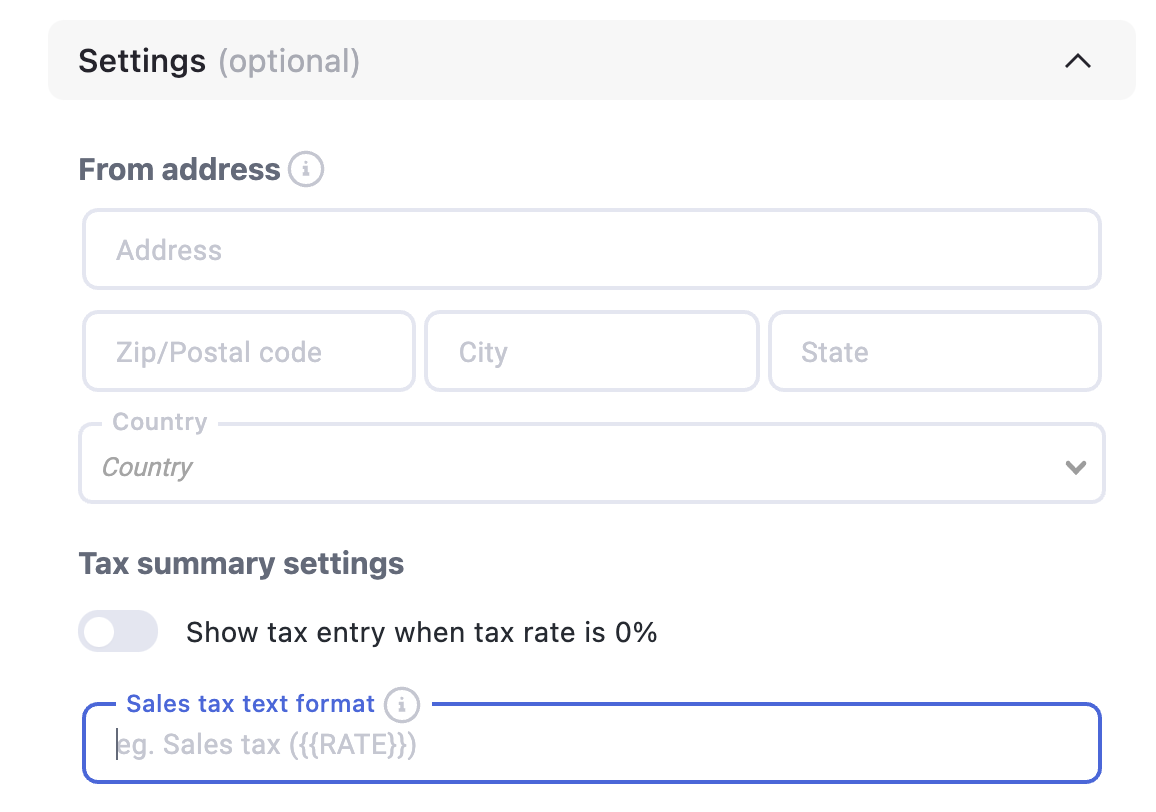Viewport: 1156px width, 812px height.
Task: Open the From address info icon
Action: click(305, 170)
